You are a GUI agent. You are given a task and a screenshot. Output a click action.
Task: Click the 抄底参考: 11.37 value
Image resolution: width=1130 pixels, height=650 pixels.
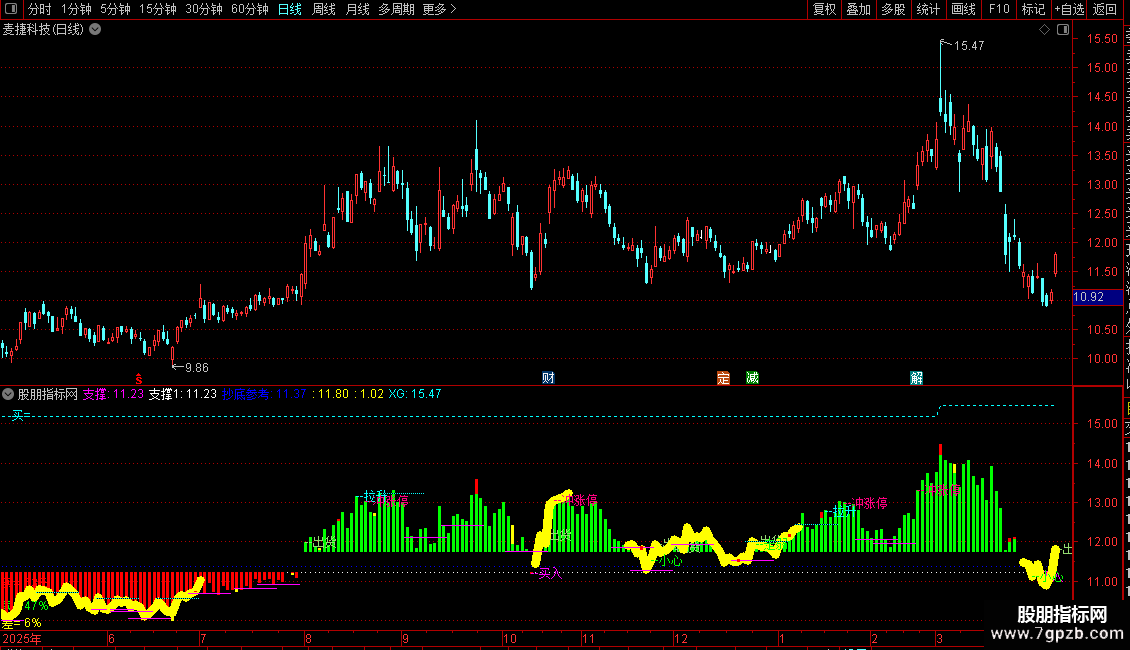point(264,394)
